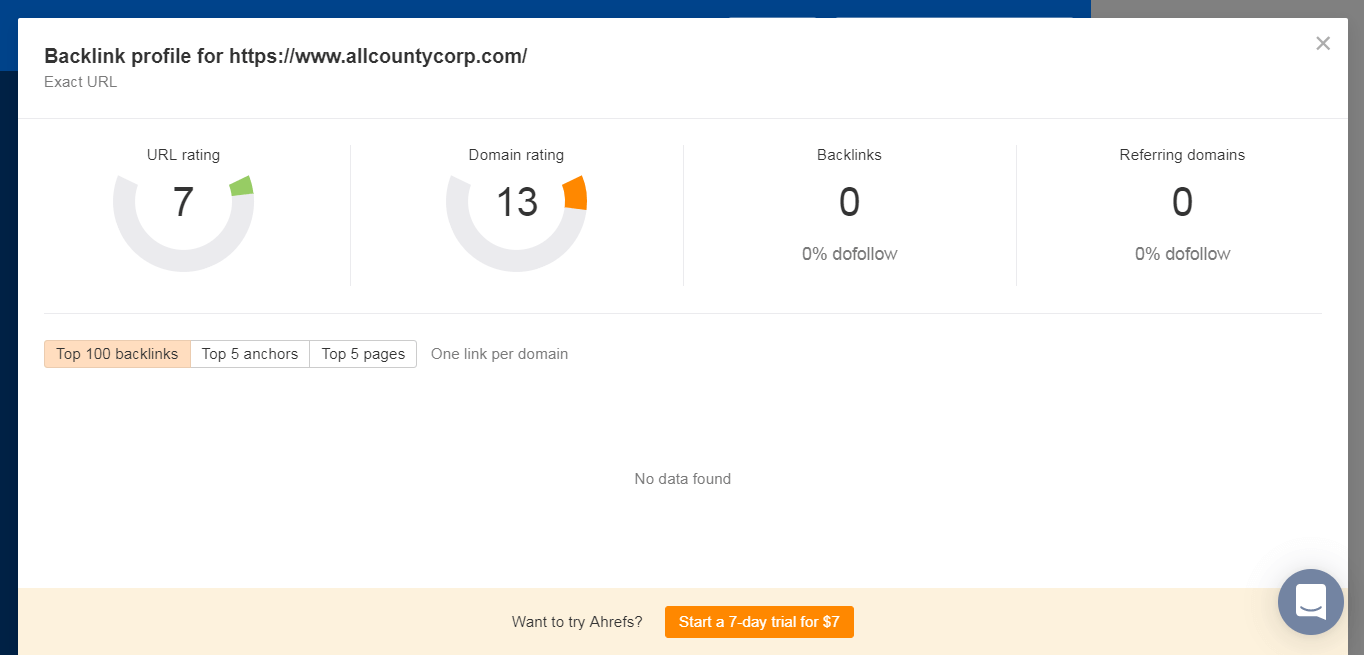Click the green URL rating segment
The height and width of the screenshot is (655, 1364).
242,186
